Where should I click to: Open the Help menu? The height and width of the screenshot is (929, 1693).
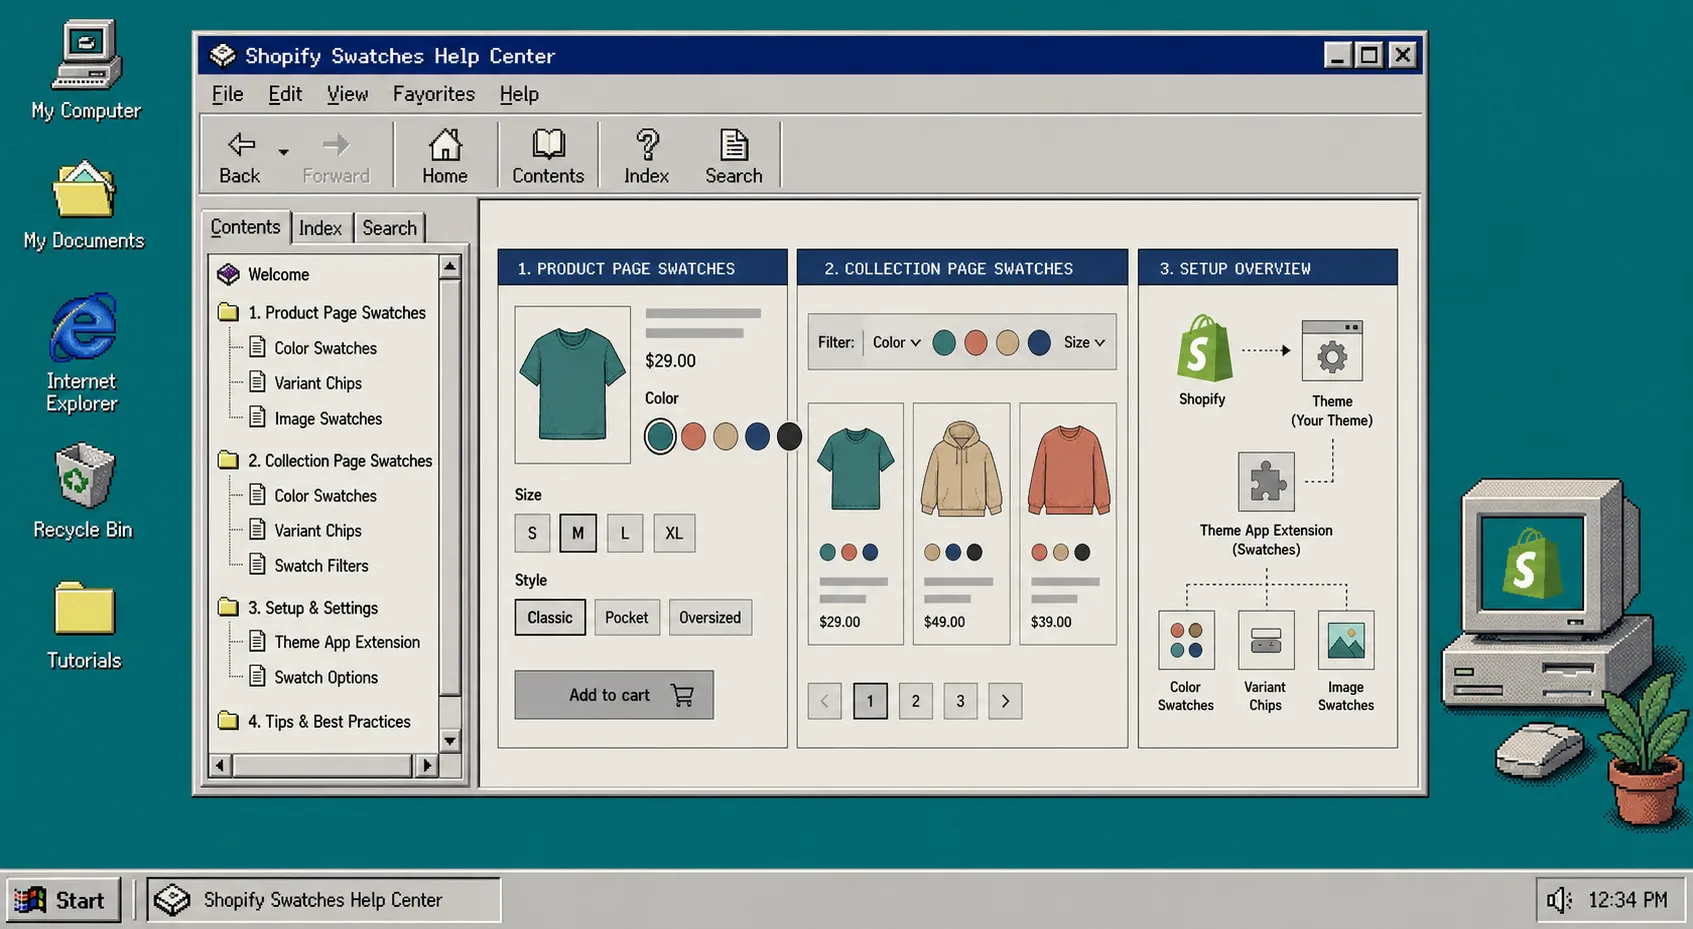click(519, 94)
